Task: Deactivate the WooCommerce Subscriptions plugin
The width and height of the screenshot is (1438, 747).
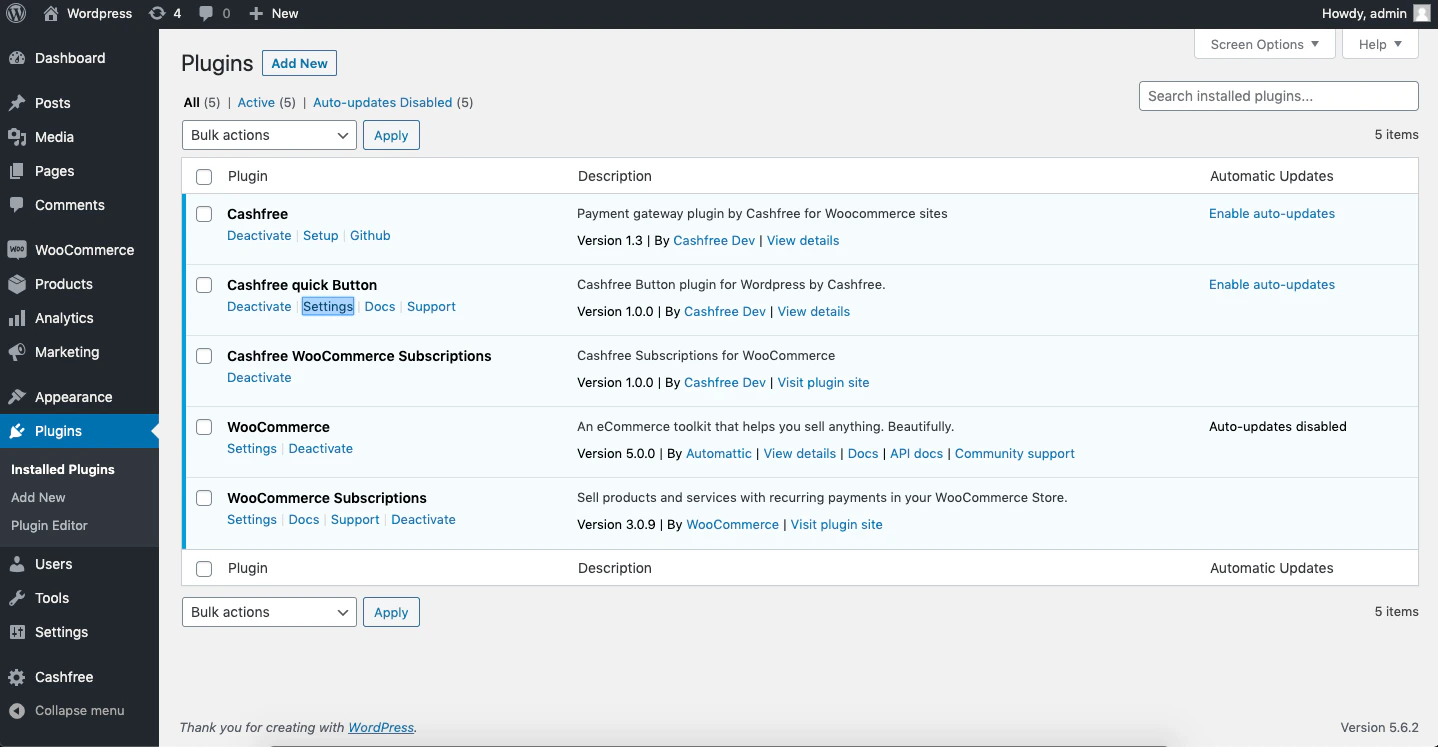Action: [423, 520]
